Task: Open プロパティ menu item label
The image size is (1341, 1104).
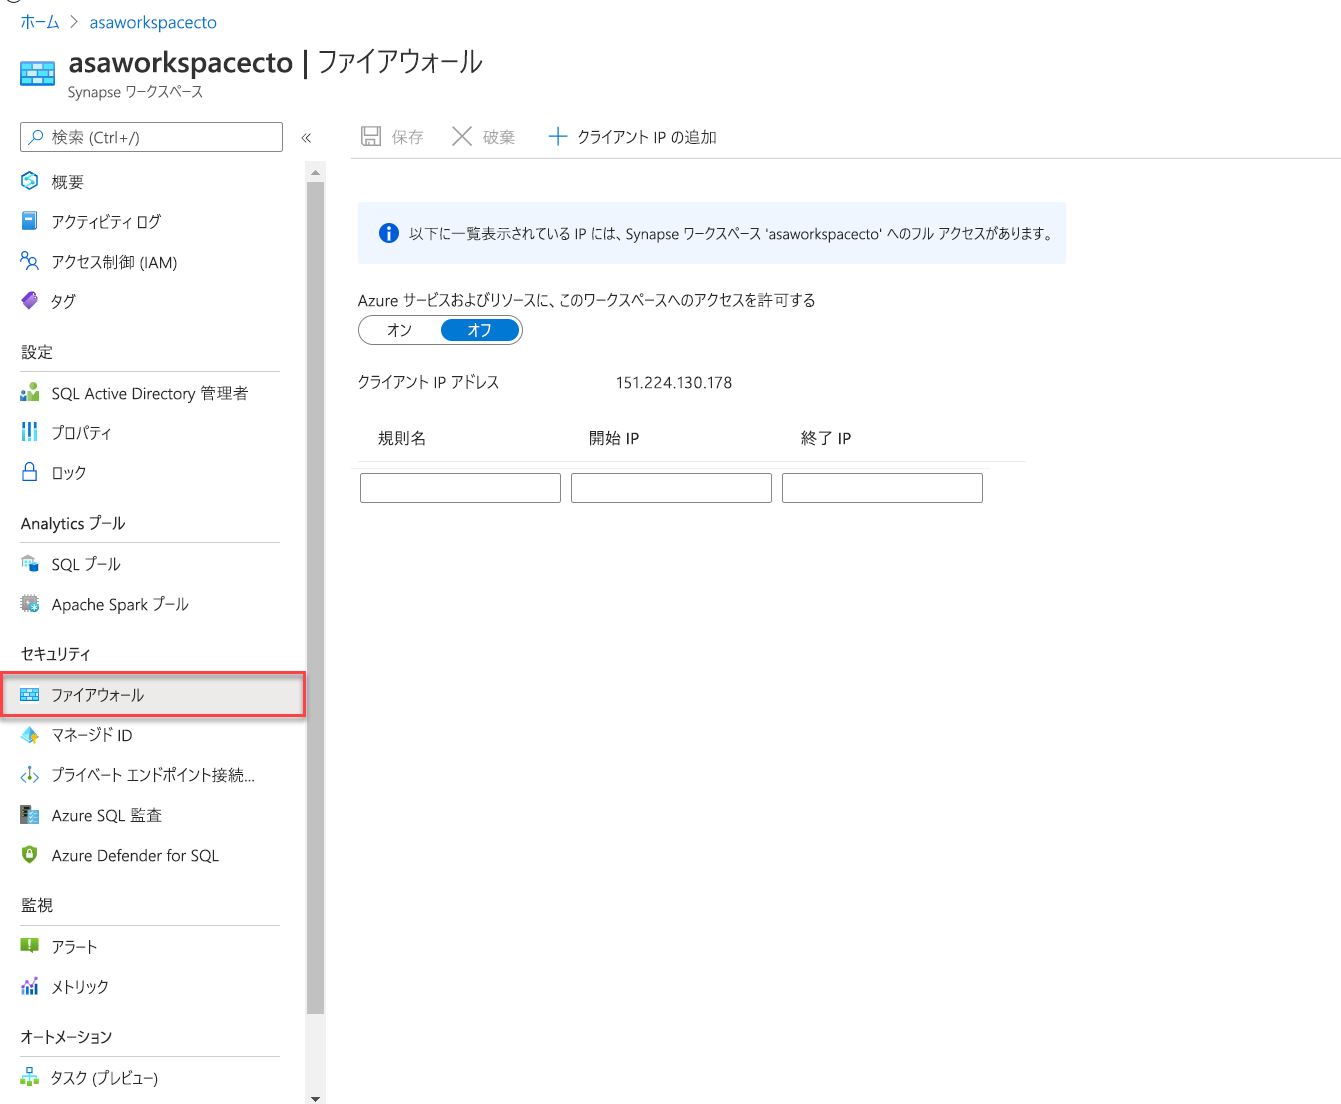Action: [x=82, y=433]
